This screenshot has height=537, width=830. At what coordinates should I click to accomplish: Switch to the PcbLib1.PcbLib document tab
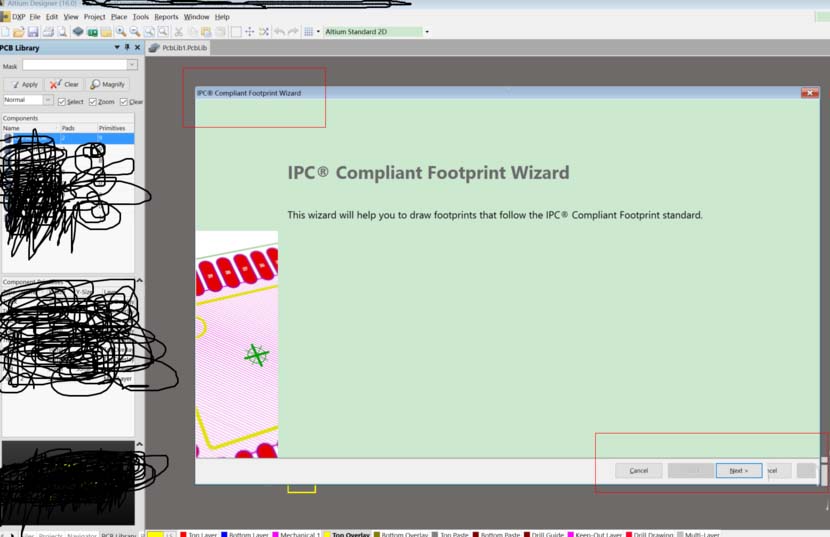click(178, 48)
